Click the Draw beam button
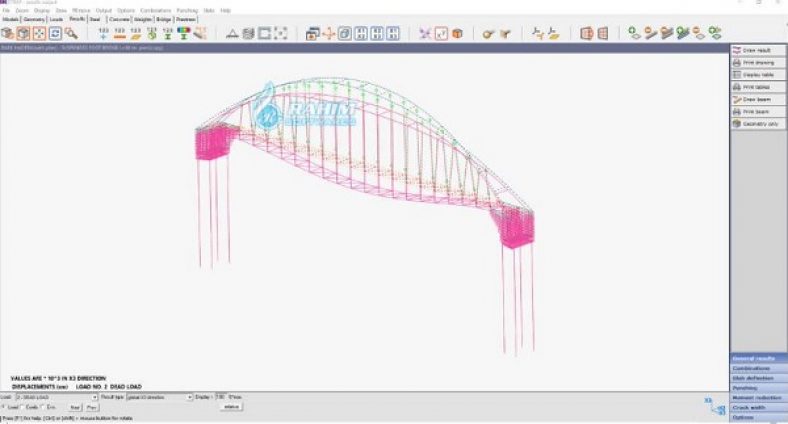788x424 pixels. [758, 99]
